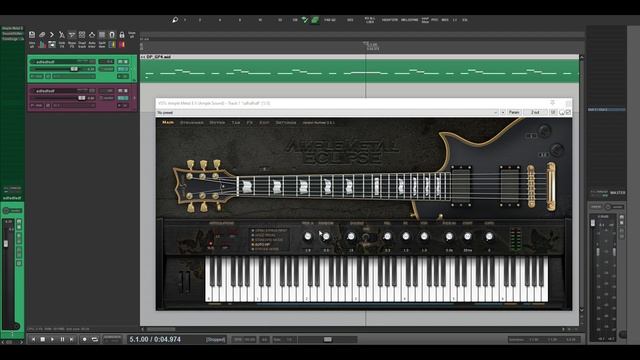Image resolution: width=640 pixels, height=360 pixels.
Task: Switch to the Main tab in Ample Metal
Action: click(168, 122)
